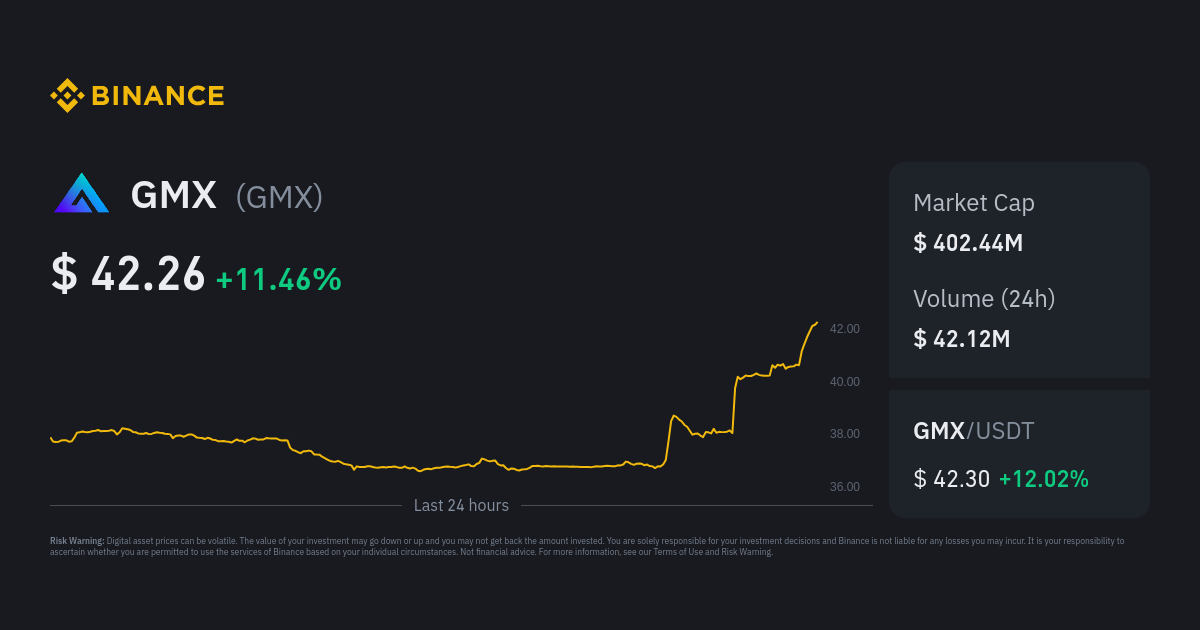The height and width of the screenshot is (630, 1200).
Task: Click the BINANCE wordmark text
Action: point(158,96)
